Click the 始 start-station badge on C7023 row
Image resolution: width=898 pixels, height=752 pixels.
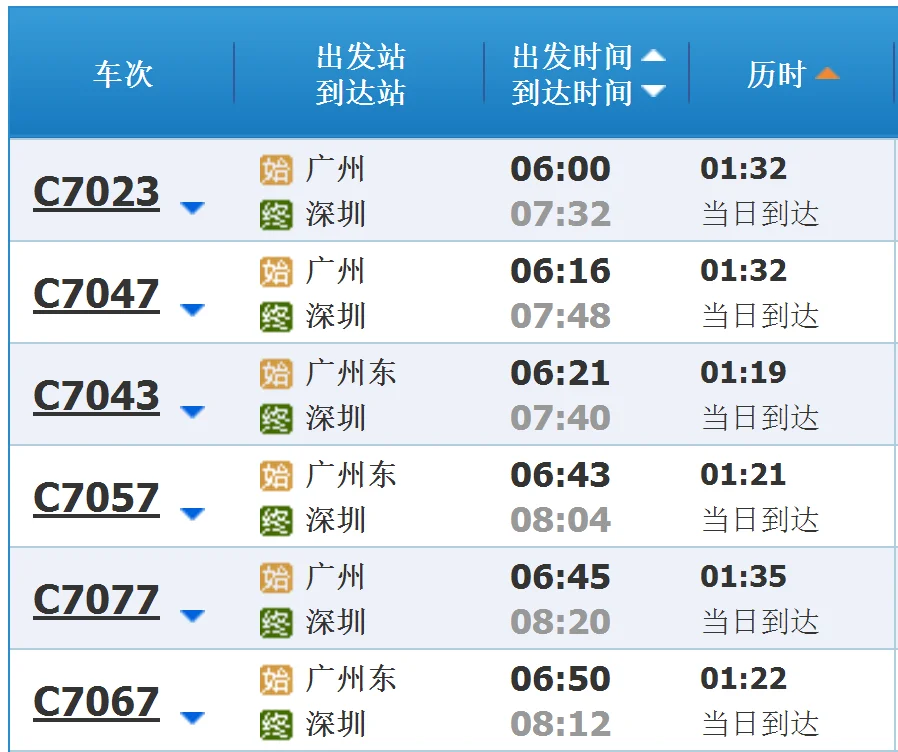(275, 170)
